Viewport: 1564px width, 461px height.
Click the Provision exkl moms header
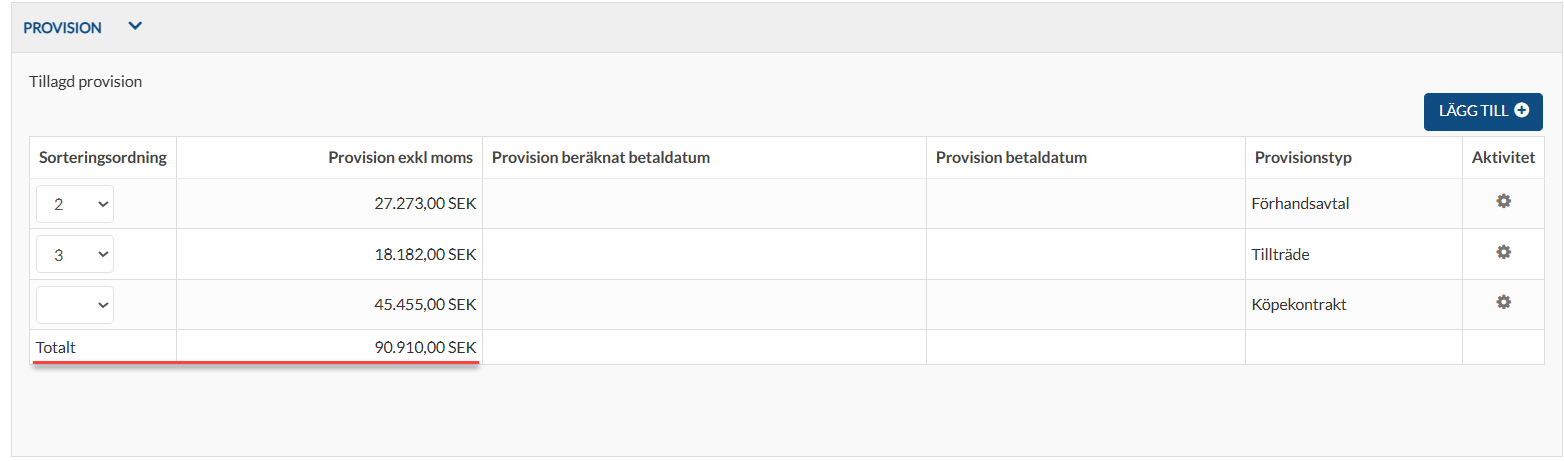(x=402, y=158)
